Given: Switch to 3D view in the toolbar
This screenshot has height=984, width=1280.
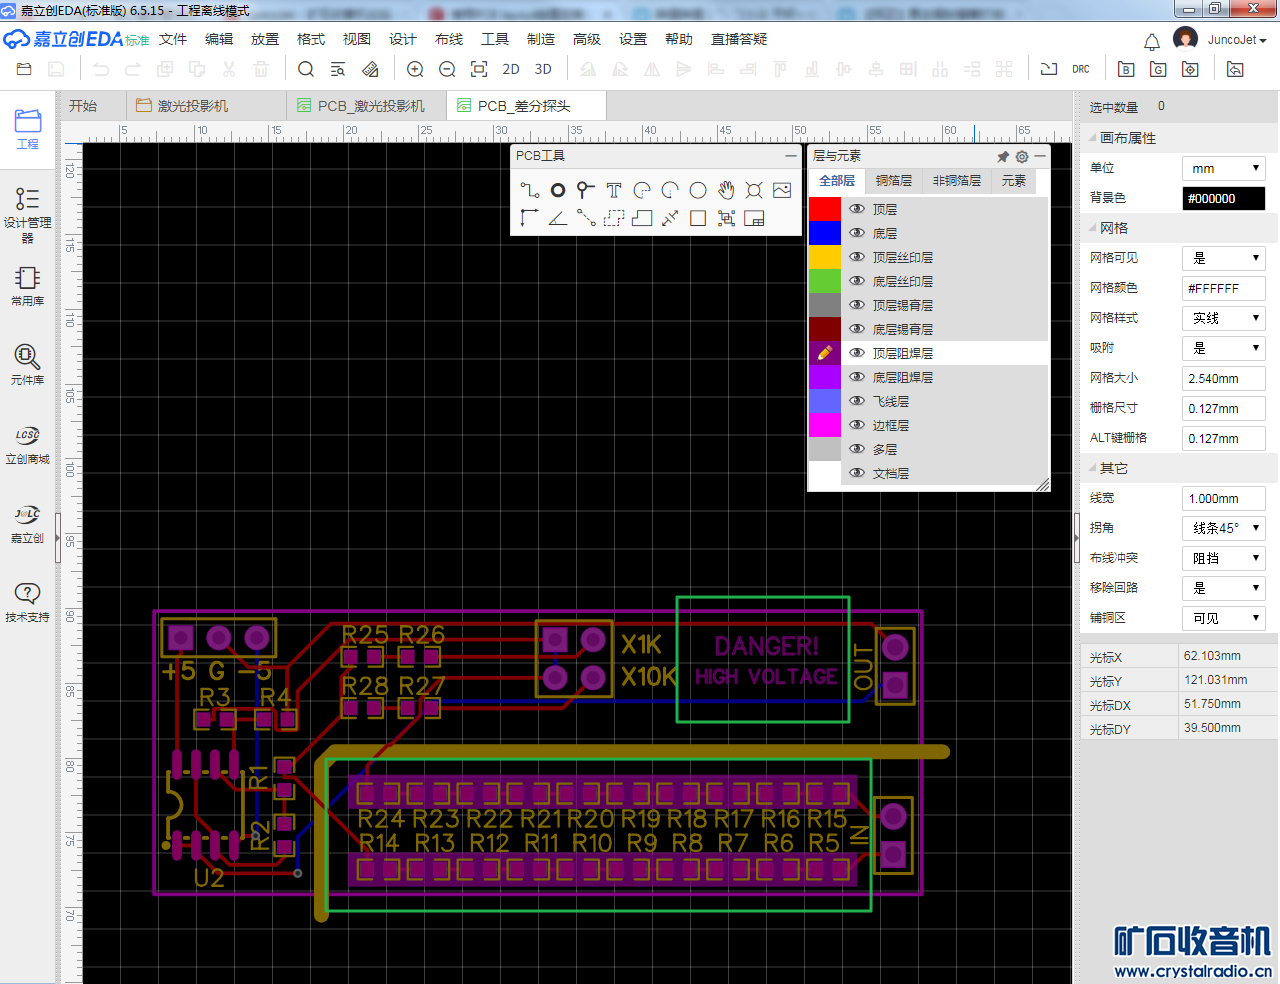Looking at the screenshot, I should (543, 69).
